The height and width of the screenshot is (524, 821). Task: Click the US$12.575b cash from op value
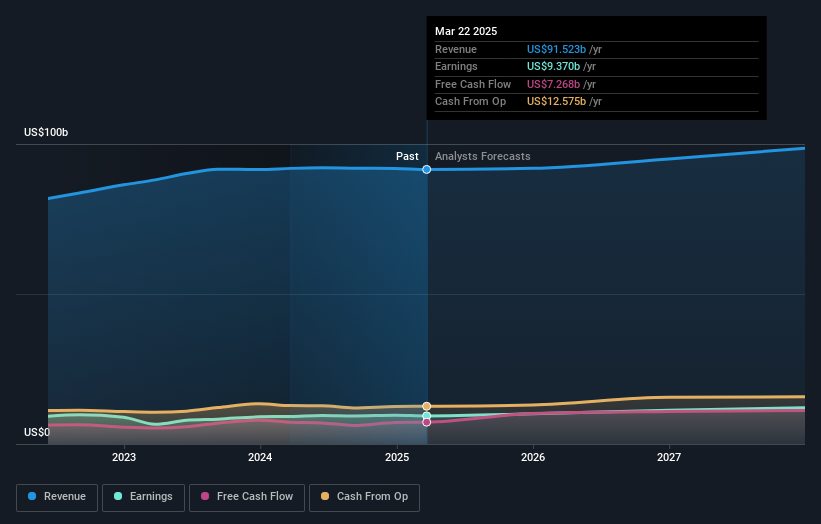click(x=556, y=102)
